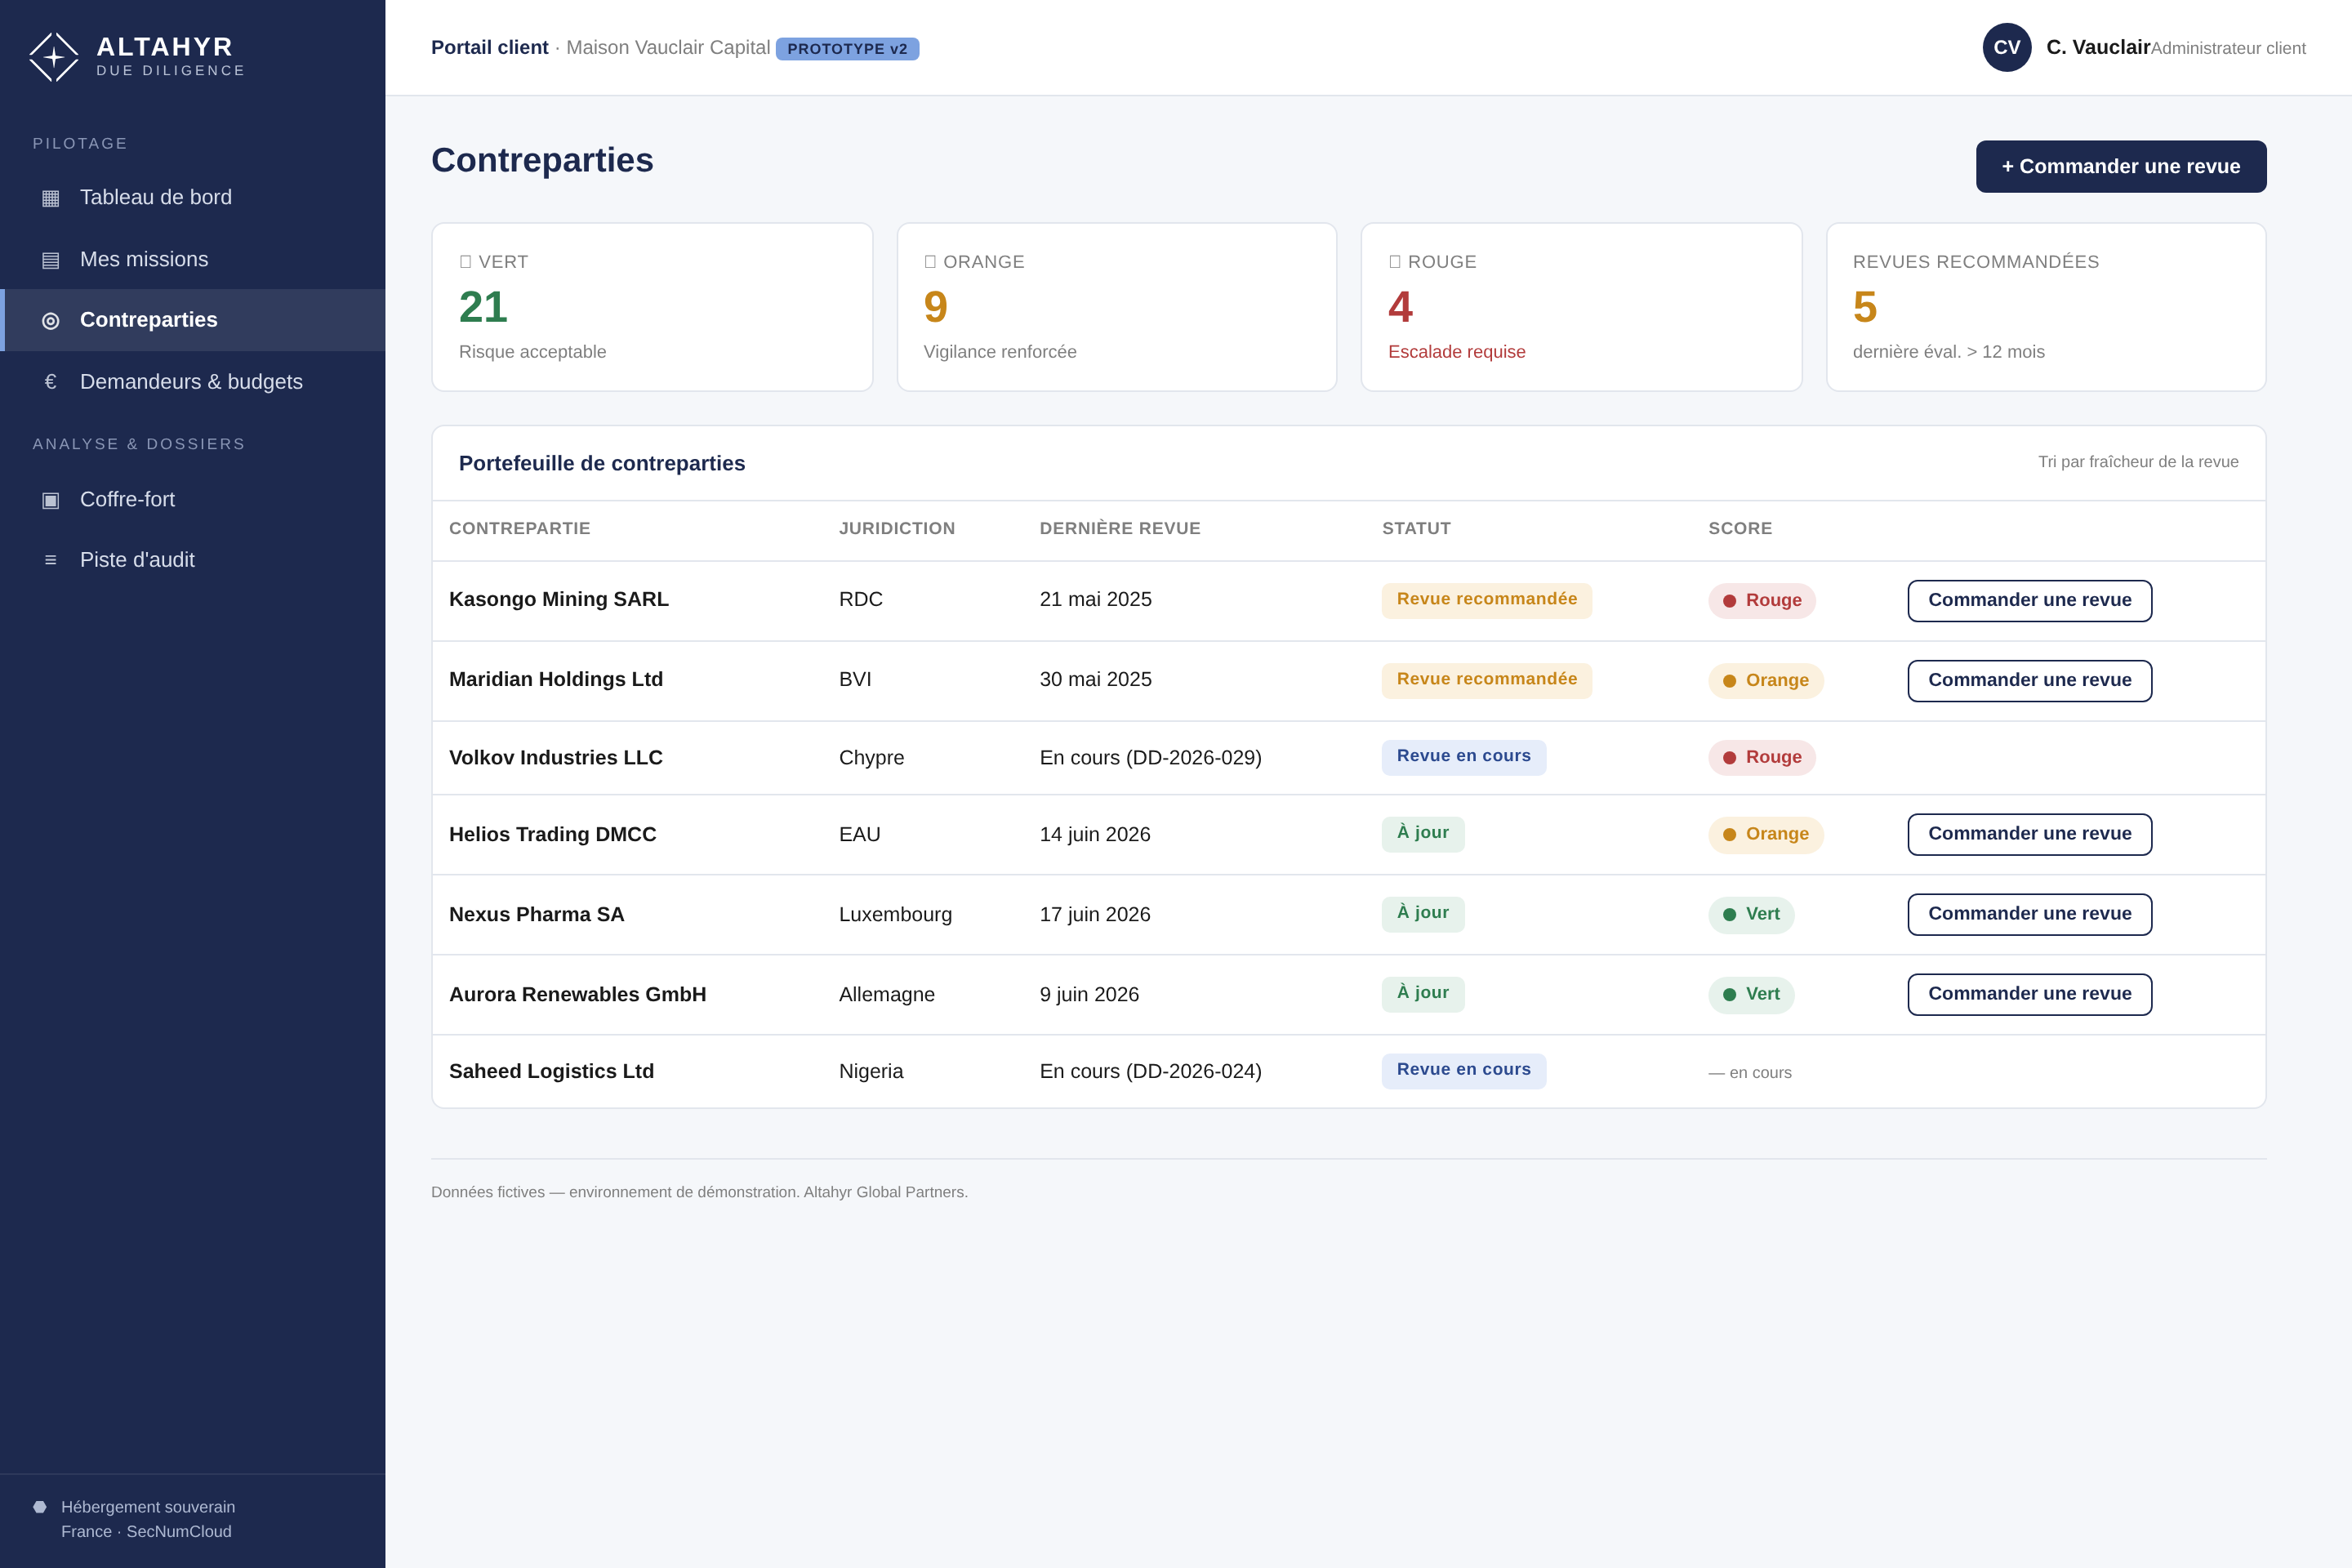Order a review for Kasongo Mining SARL
The height and width of the screenshot is (1568, 2352).
point(2030,601)
